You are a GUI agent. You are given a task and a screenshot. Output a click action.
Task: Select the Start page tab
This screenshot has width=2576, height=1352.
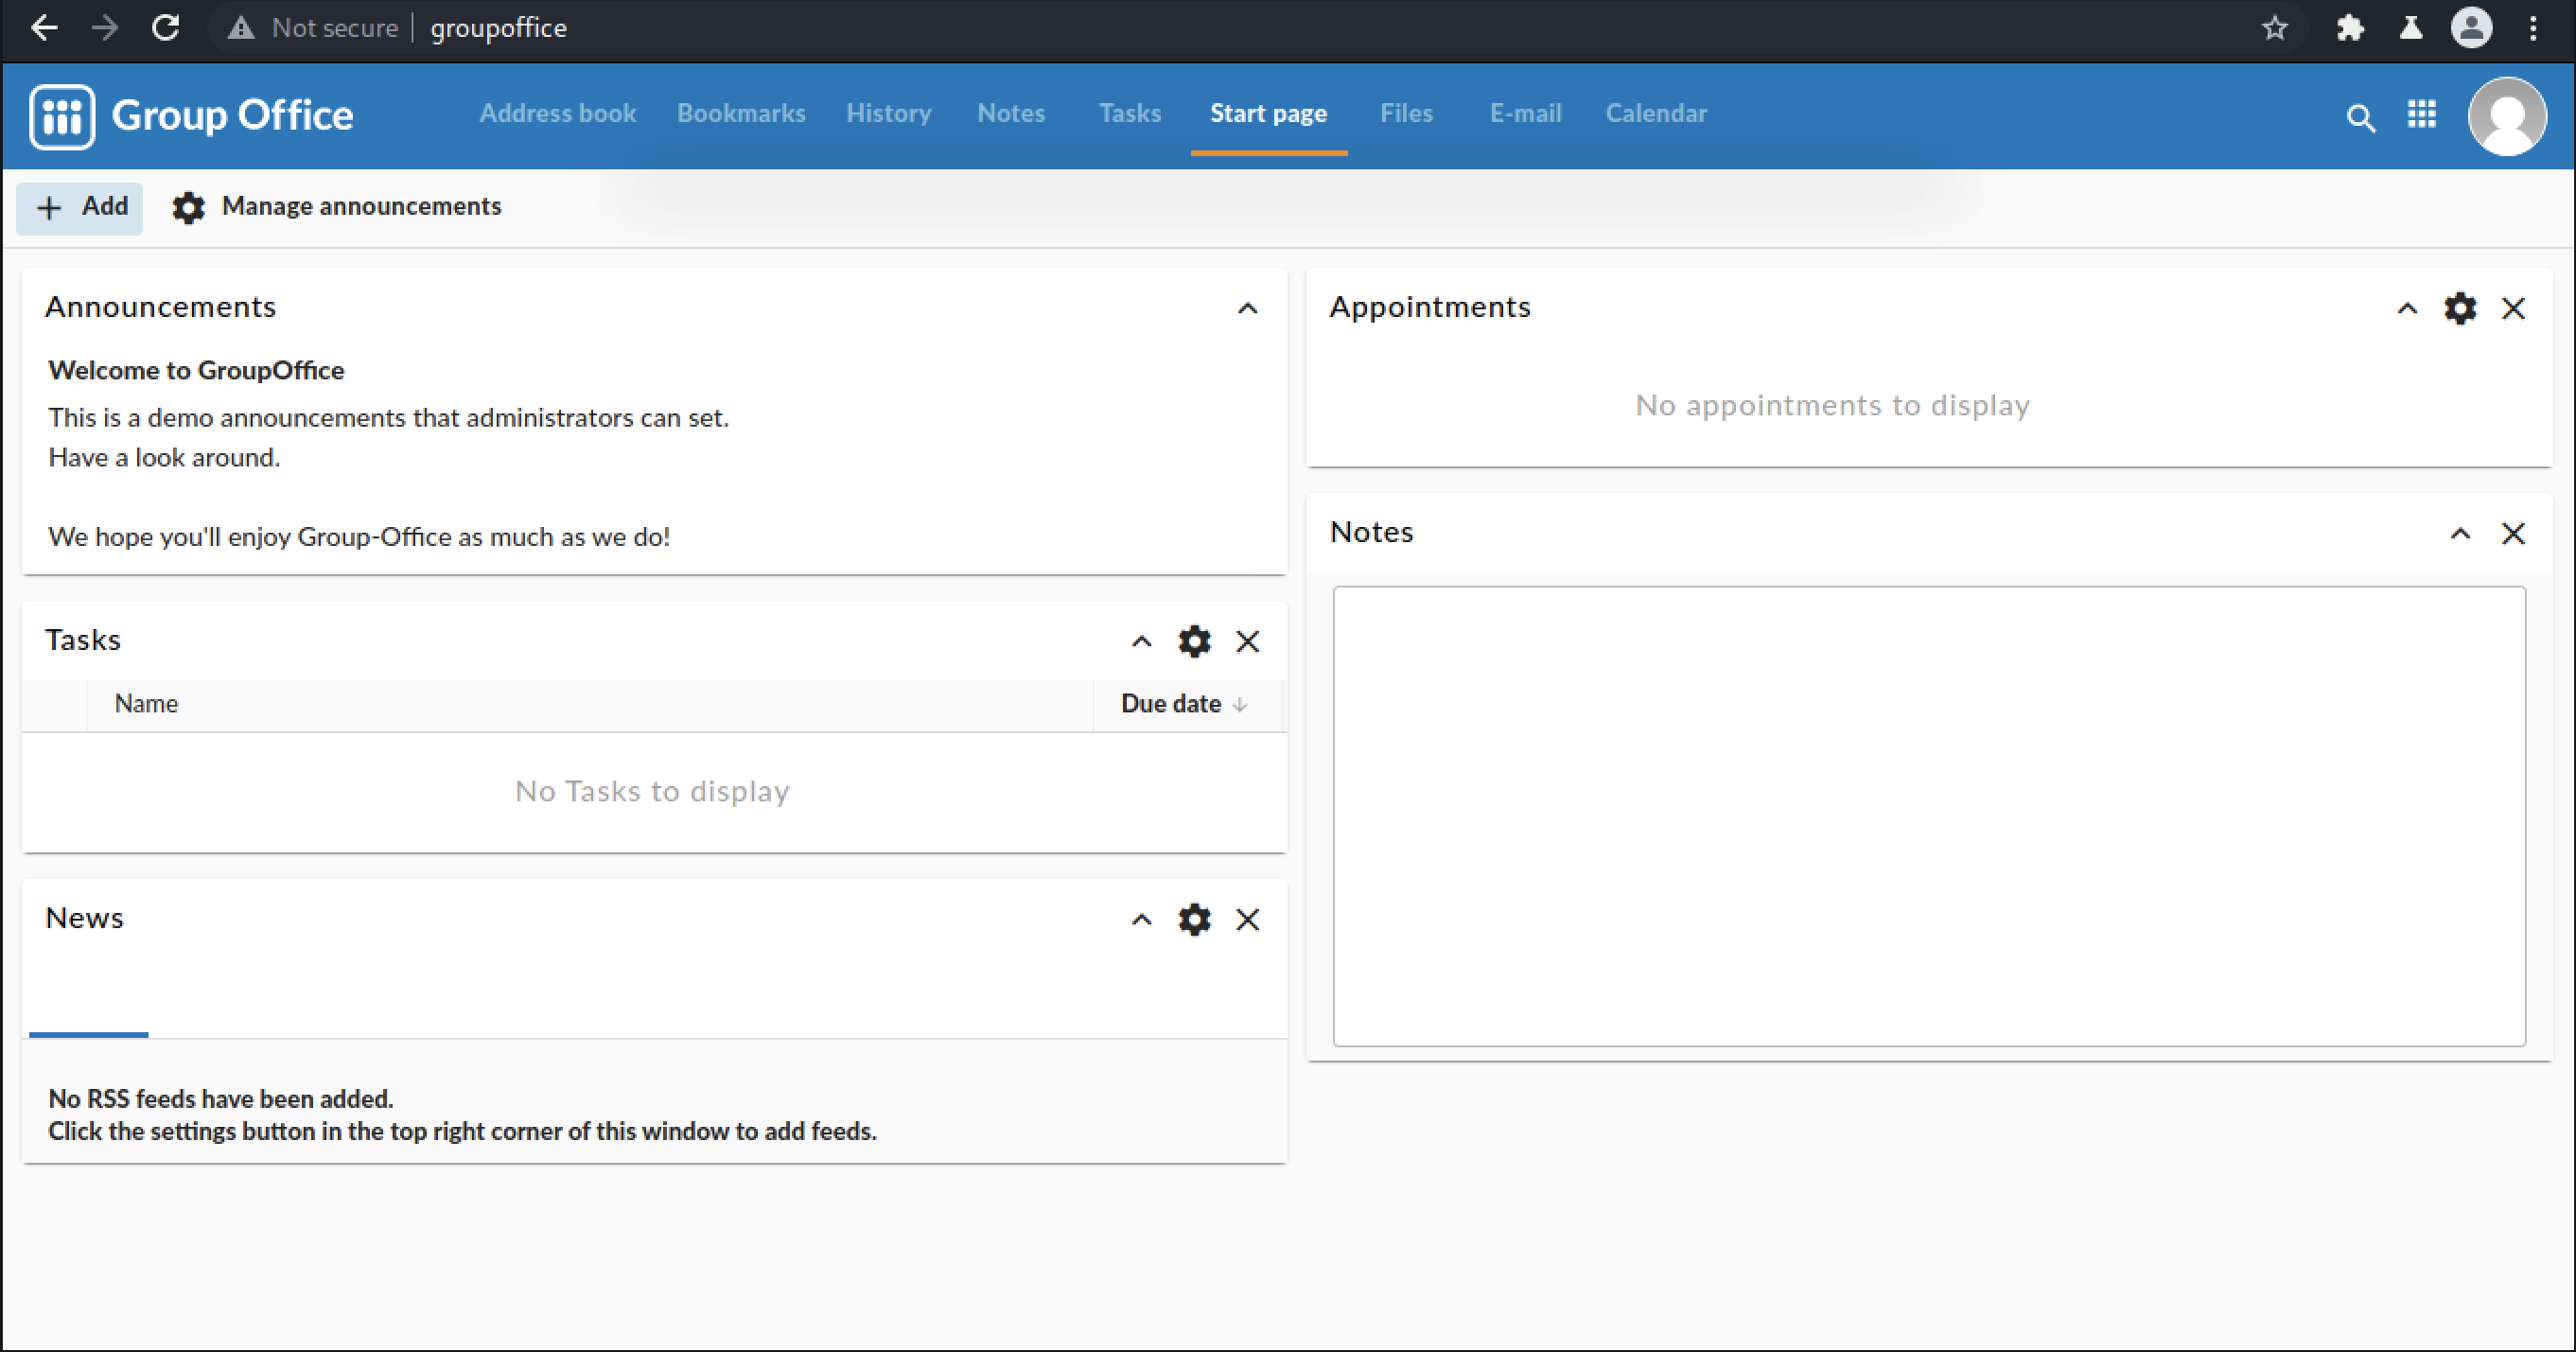[x=1268, y=113]
